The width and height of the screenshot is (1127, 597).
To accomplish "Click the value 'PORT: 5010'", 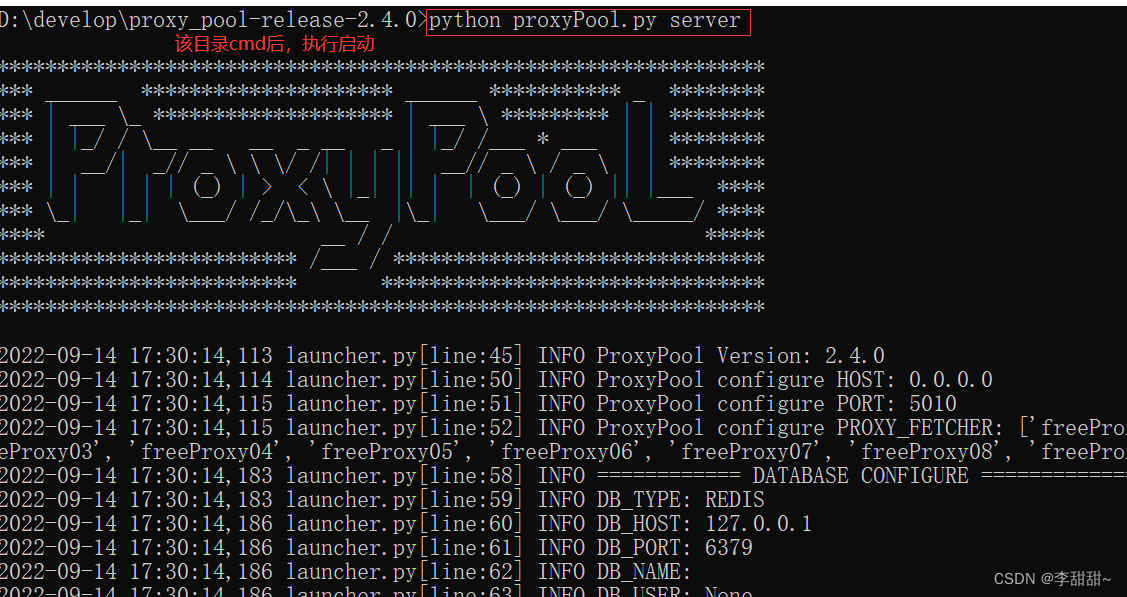I will click(896, 404).
